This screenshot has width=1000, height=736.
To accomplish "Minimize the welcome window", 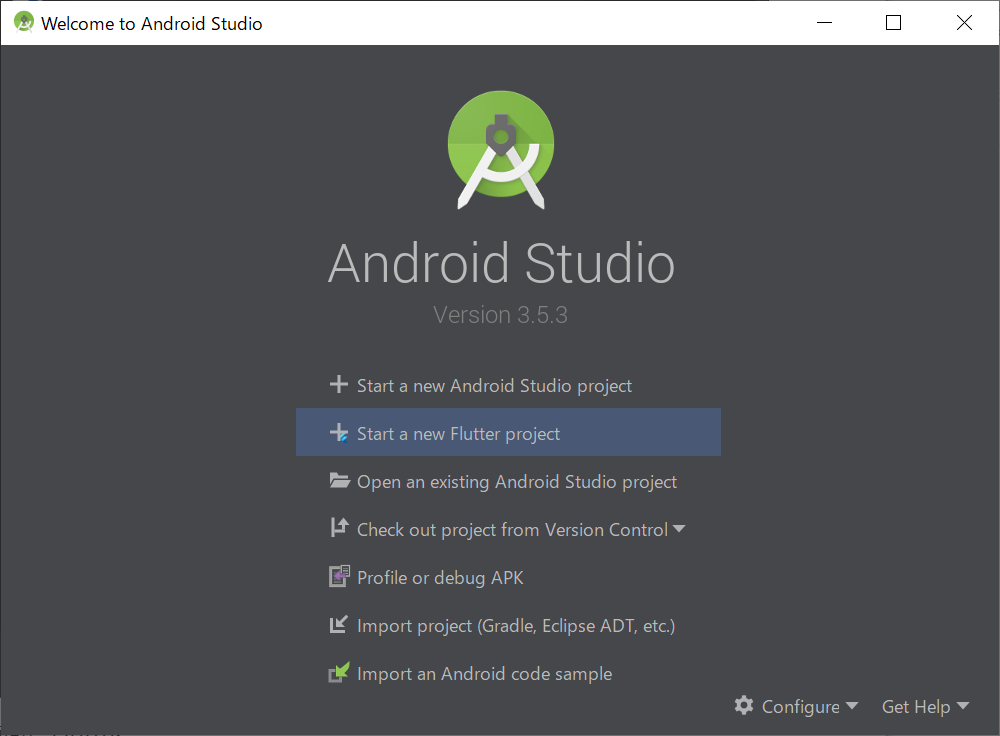I will [x=825, y=23].
